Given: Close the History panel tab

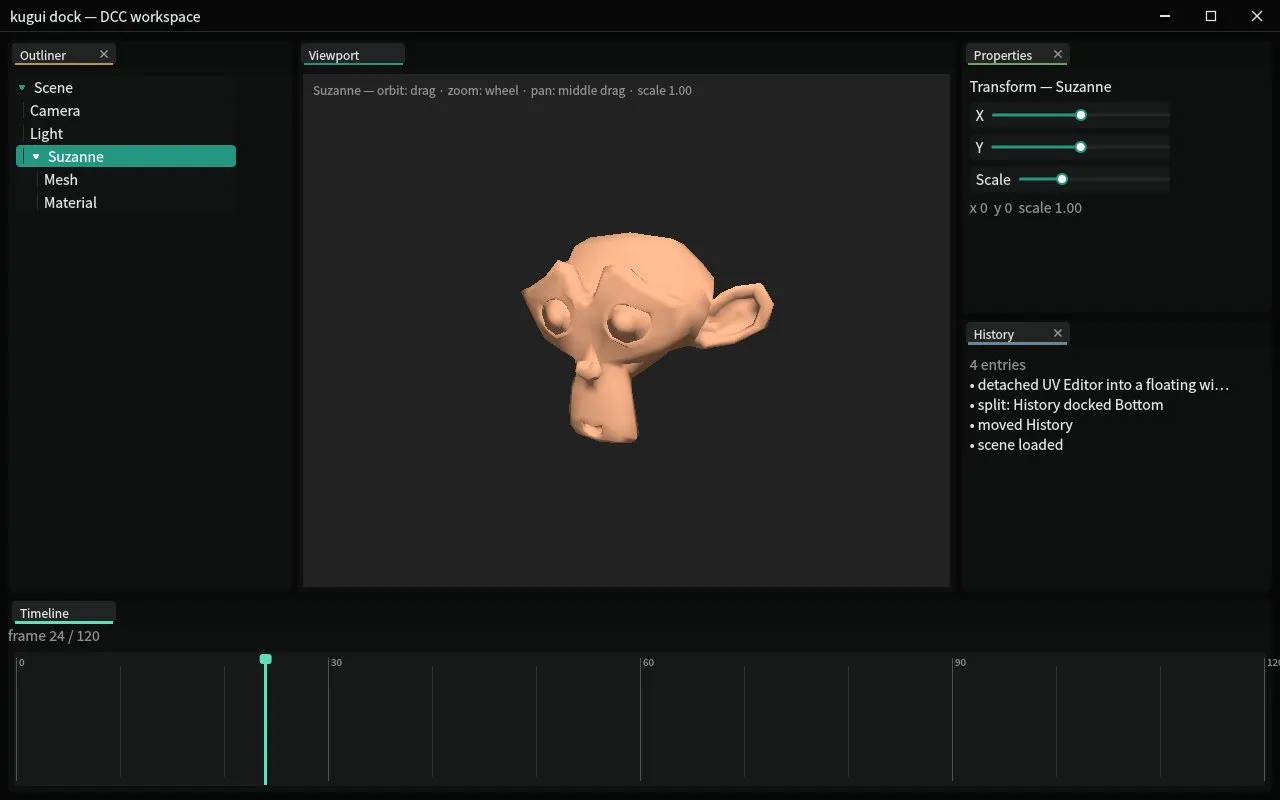Looking at the screenshot, I should (x=1057, y=333).
